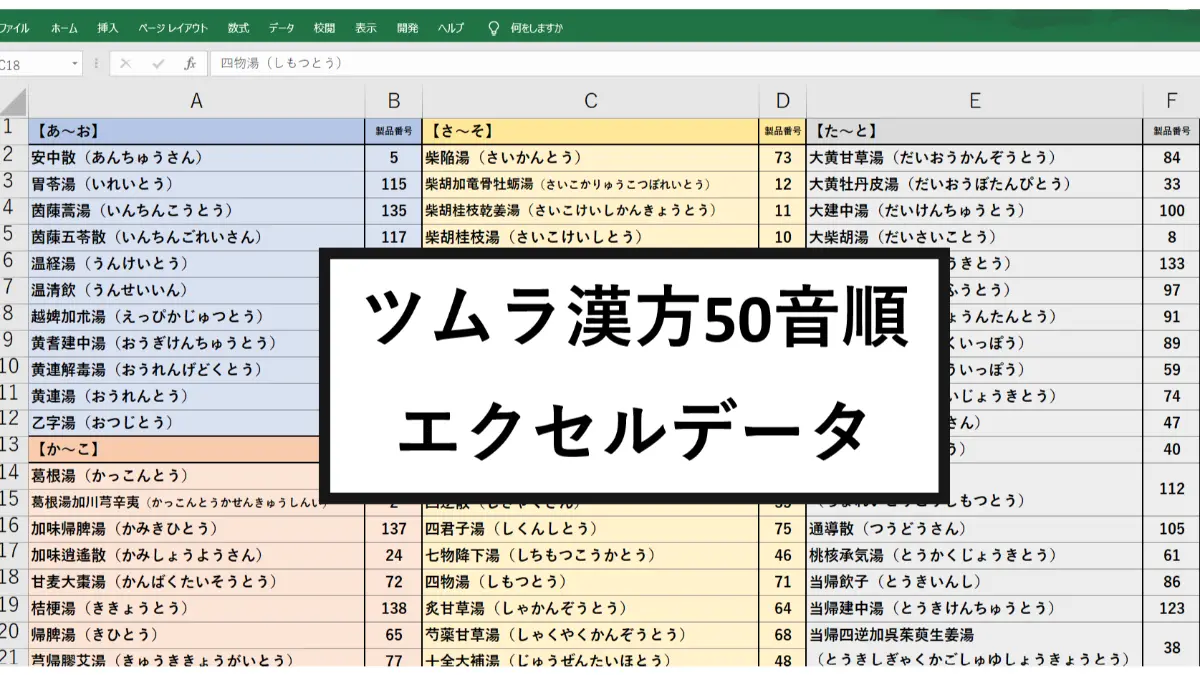Select column D header
1200x675 pixels.
[783, 100]
